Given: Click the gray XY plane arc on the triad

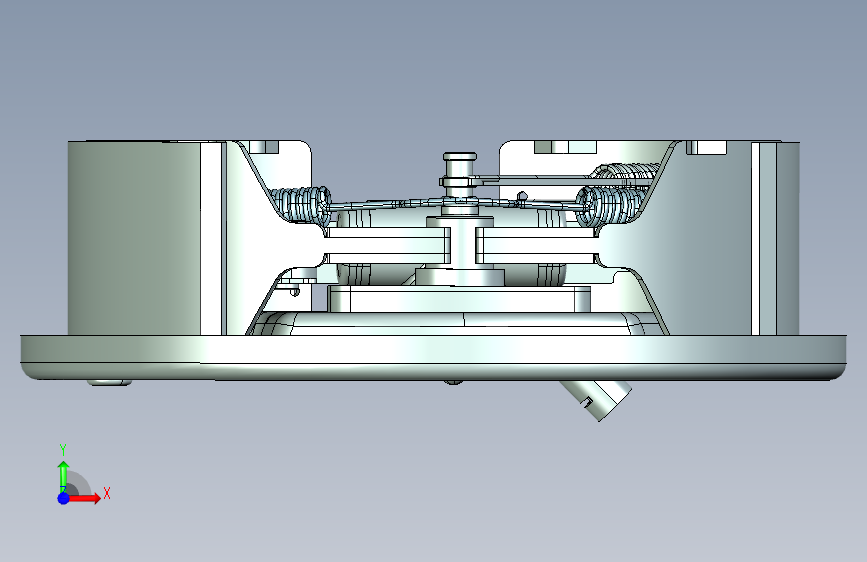Looking at the screenshot, I should [77, 483].
